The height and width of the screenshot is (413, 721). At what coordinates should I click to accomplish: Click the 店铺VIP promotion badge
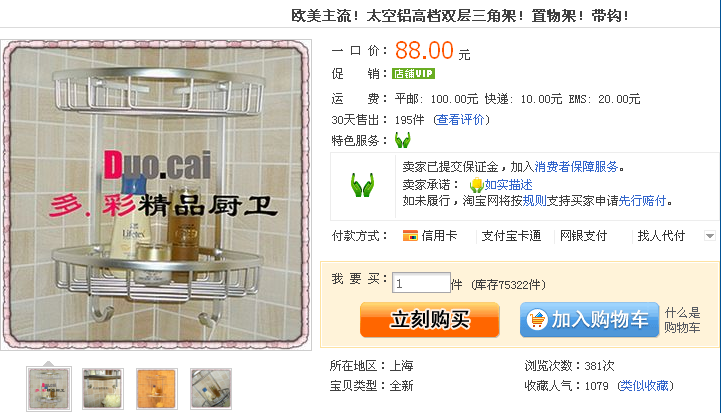pos(413,74)
